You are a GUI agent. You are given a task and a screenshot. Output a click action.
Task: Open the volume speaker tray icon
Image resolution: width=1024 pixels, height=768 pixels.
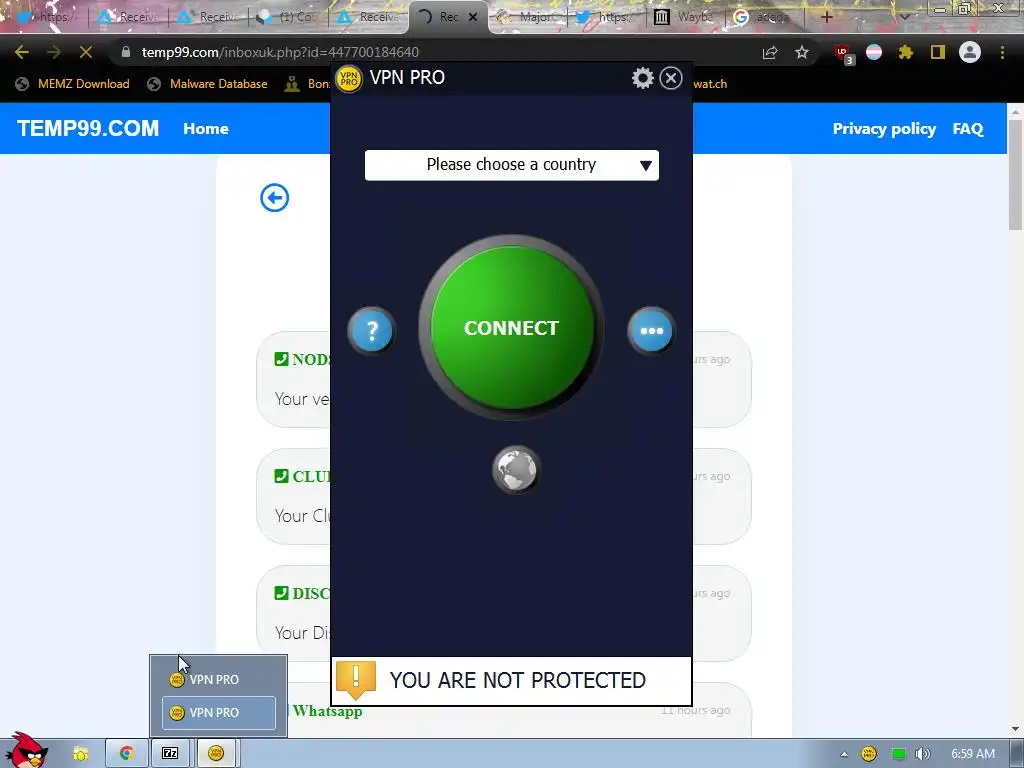click(x=923, y=754)
